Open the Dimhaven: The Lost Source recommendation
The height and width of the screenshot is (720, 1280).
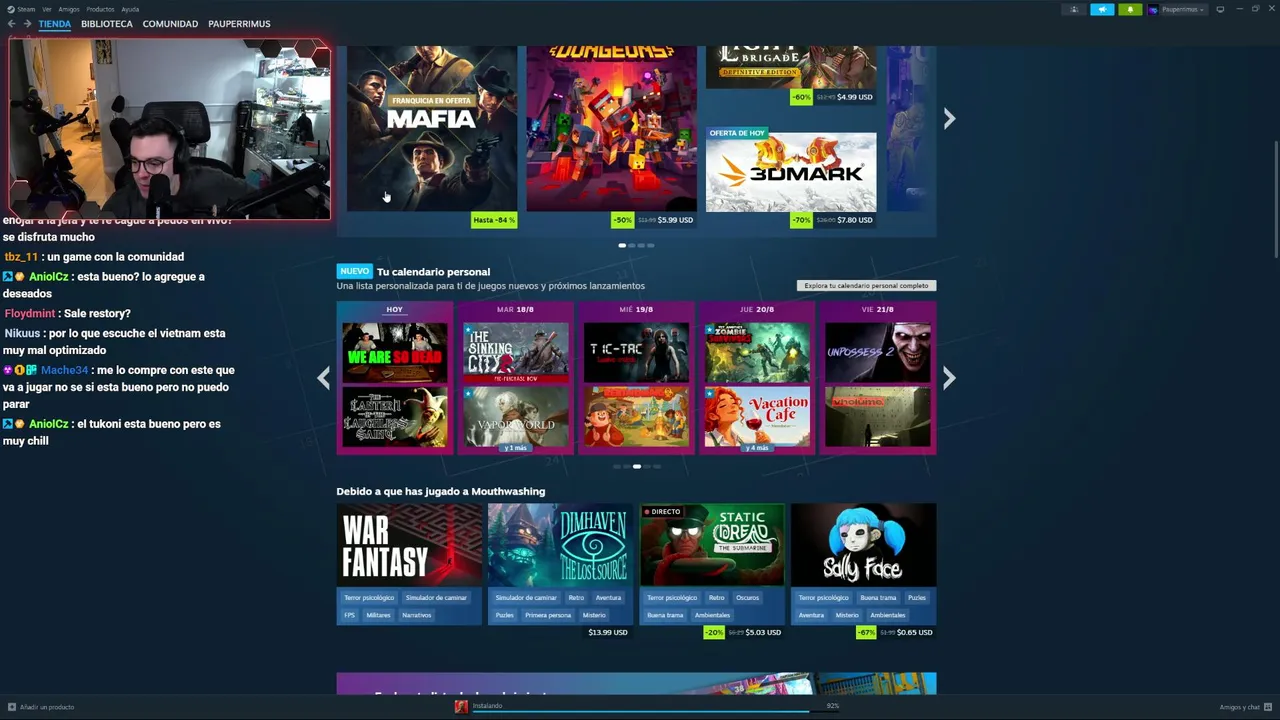tap(561, 544)
